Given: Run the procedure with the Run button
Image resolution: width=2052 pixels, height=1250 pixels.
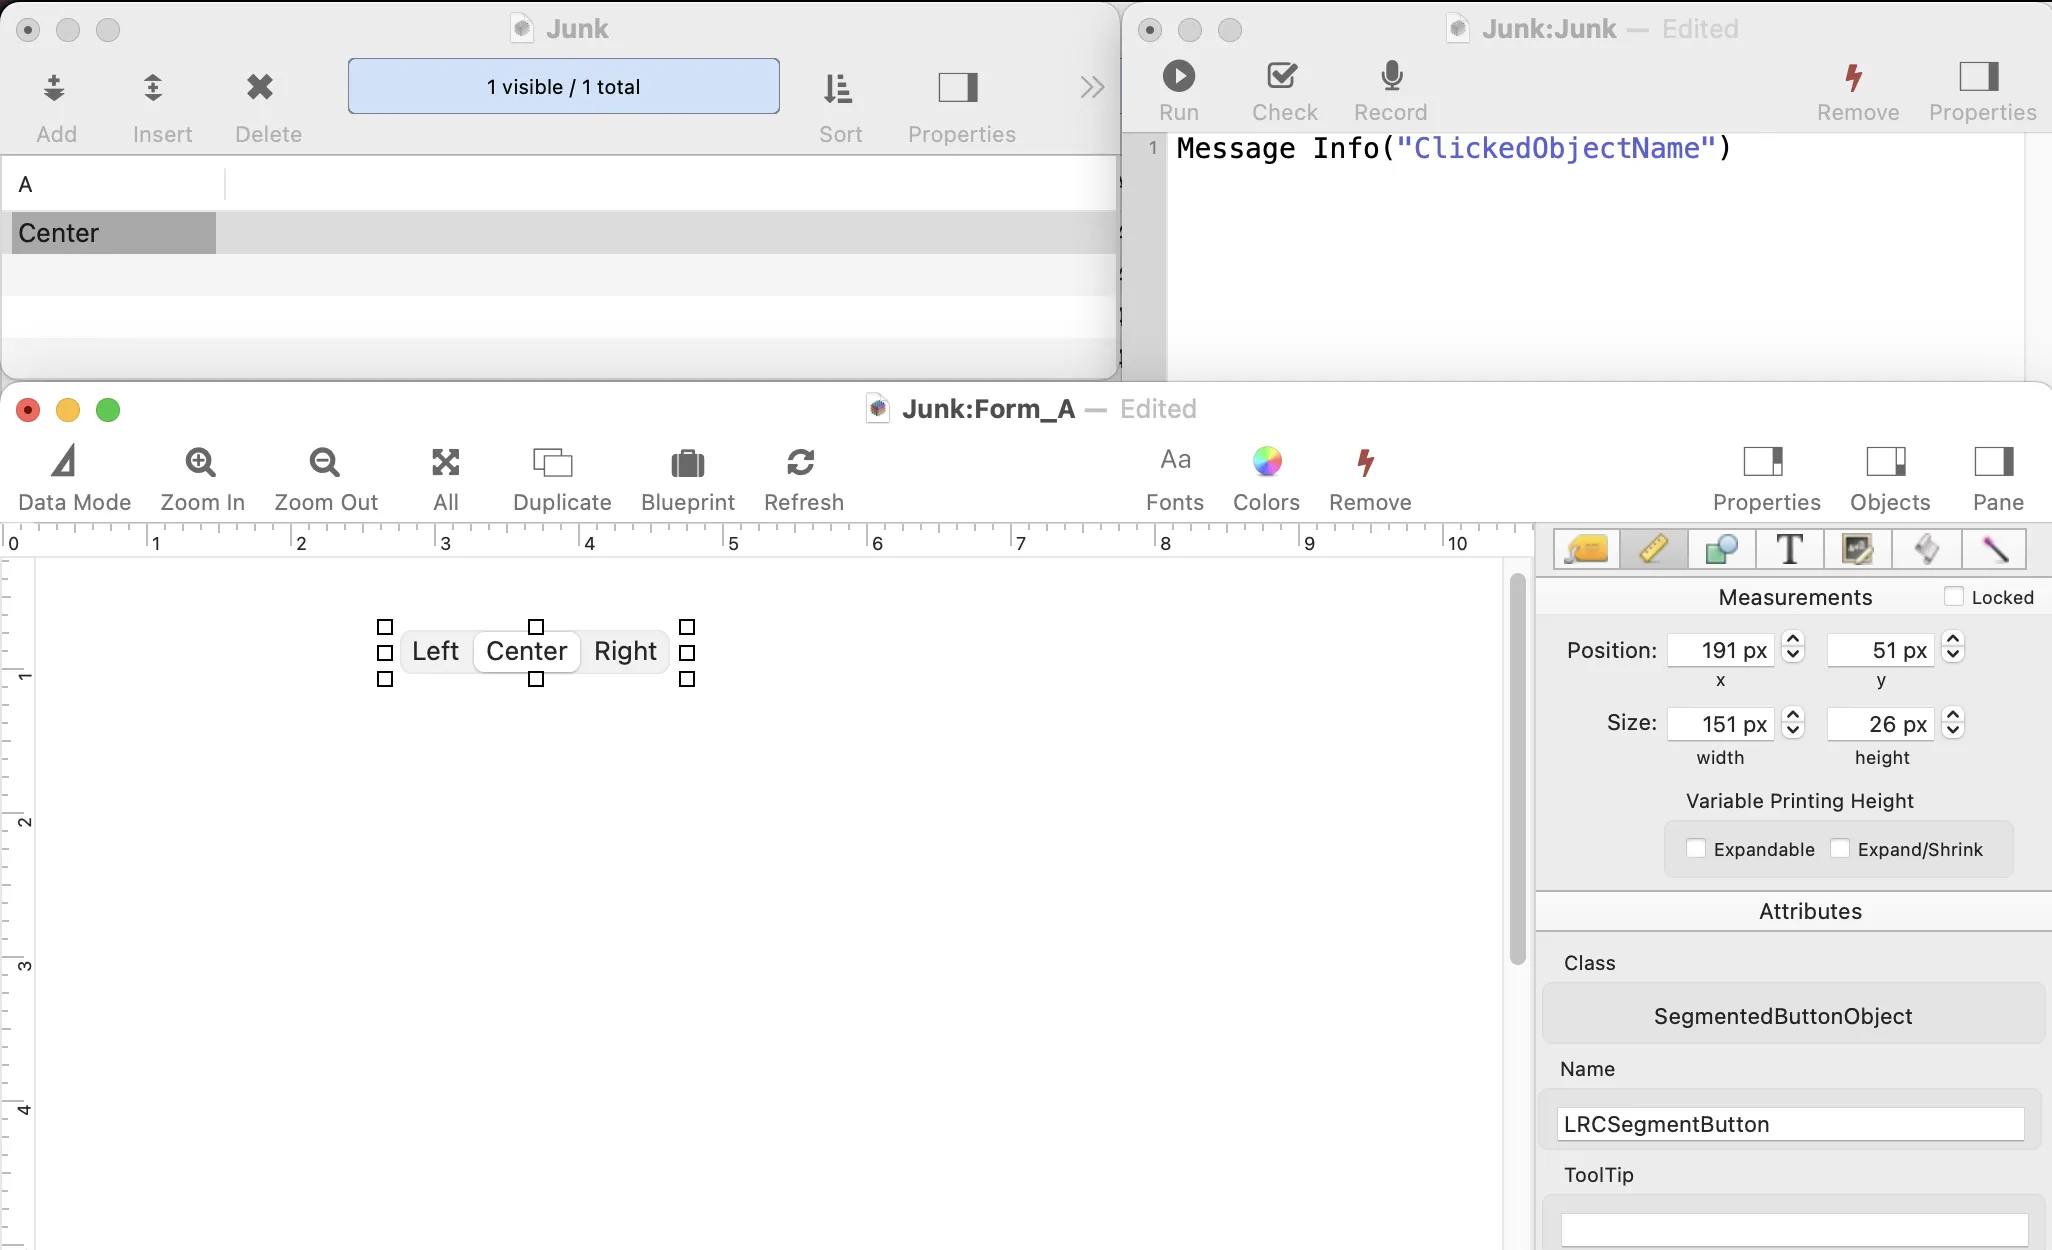Looking at the screenshot, I should tap(1179, 76).
